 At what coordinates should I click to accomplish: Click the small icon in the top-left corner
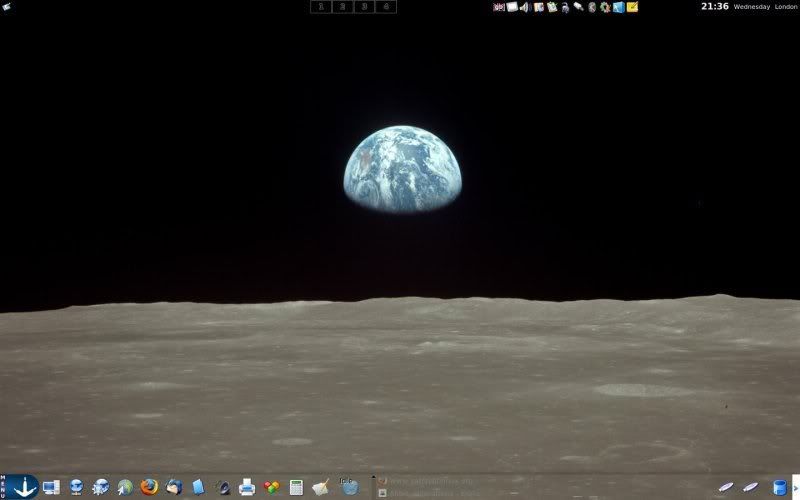click(x=6, y=7)
